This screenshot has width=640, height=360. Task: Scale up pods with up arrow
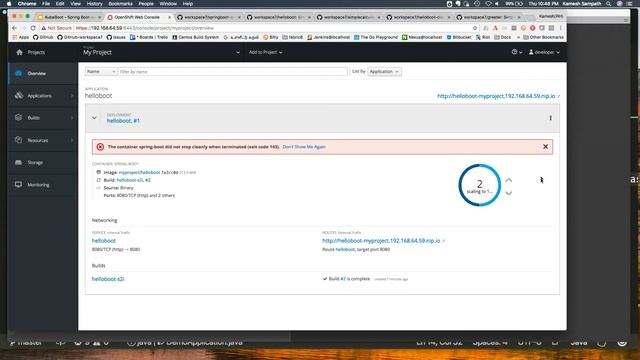coord(509,180)
